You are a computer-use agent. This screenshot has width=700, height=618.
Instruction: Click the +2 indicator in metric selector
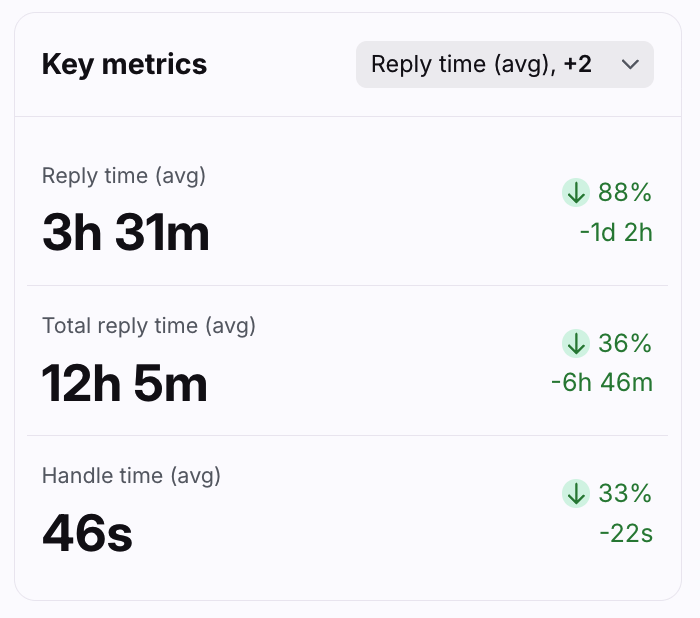(577, 65)
